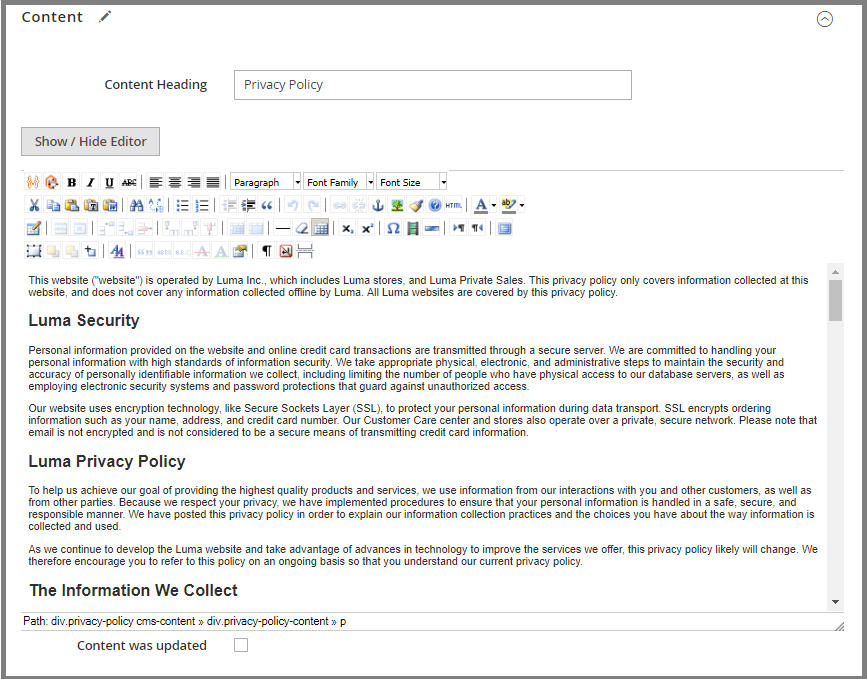Insert embedded media with the filmstrip icon
Screen dimensions: 867x679
412,228
